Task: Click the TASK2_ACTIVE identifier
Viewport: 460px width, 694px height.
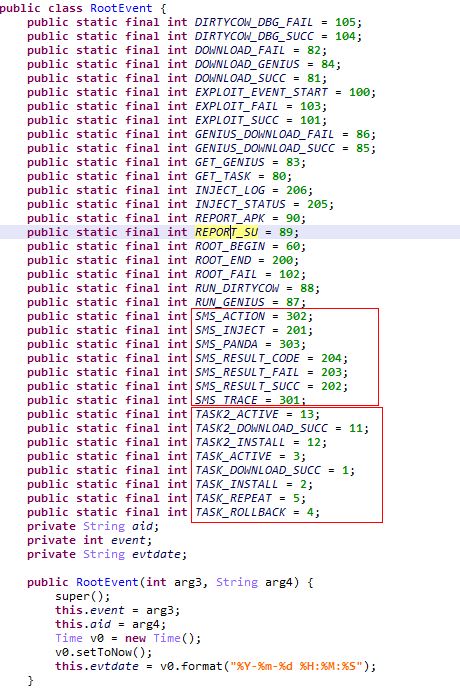Action: coord(237,415)
